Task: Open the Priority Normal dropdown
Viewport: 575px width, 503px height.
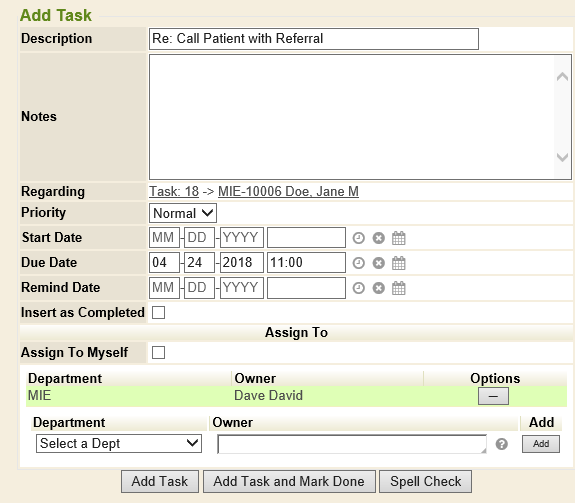Action: tap(183, 213)
